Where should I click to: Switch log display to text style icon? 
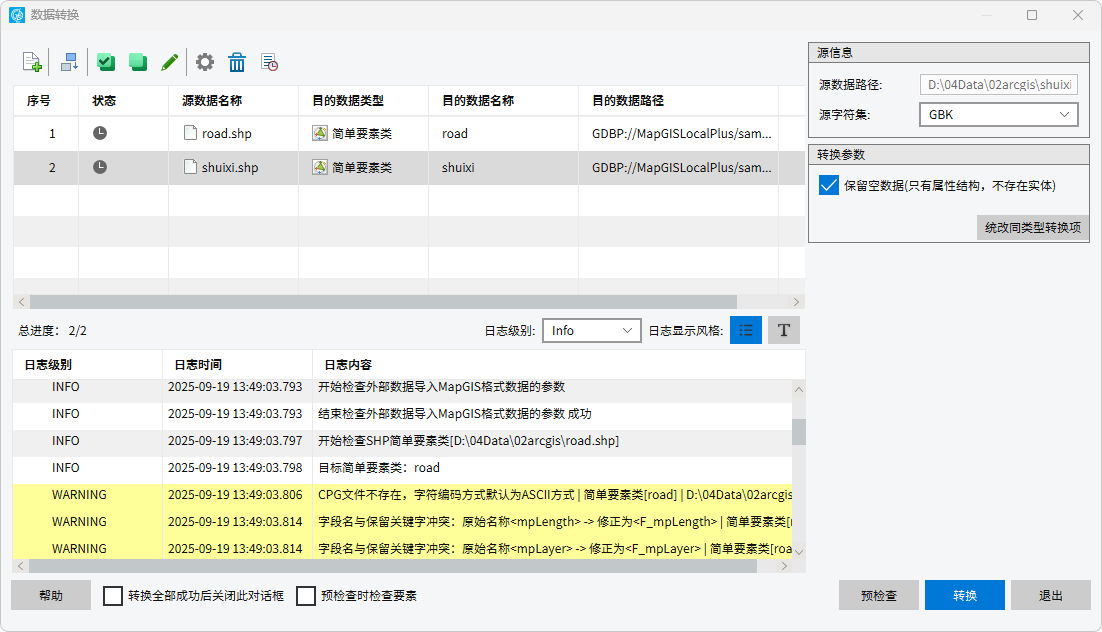[x=784, y=330]
